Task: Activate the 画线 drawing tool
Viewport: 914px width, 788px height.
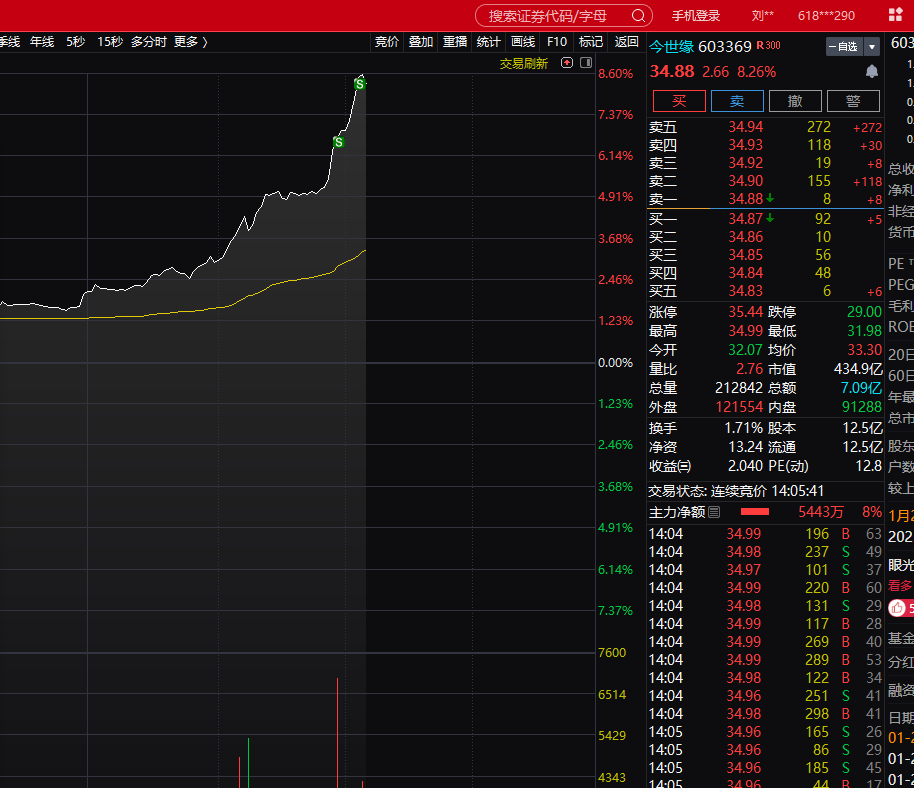Action: (x=523, y=42)
